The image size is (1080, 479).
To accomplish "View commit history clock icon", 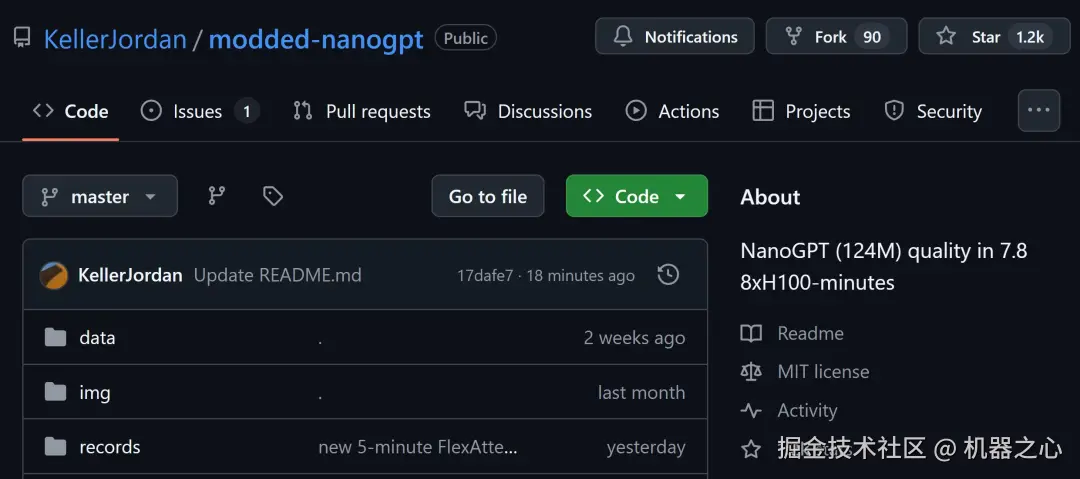I will [x=668, y=275].
